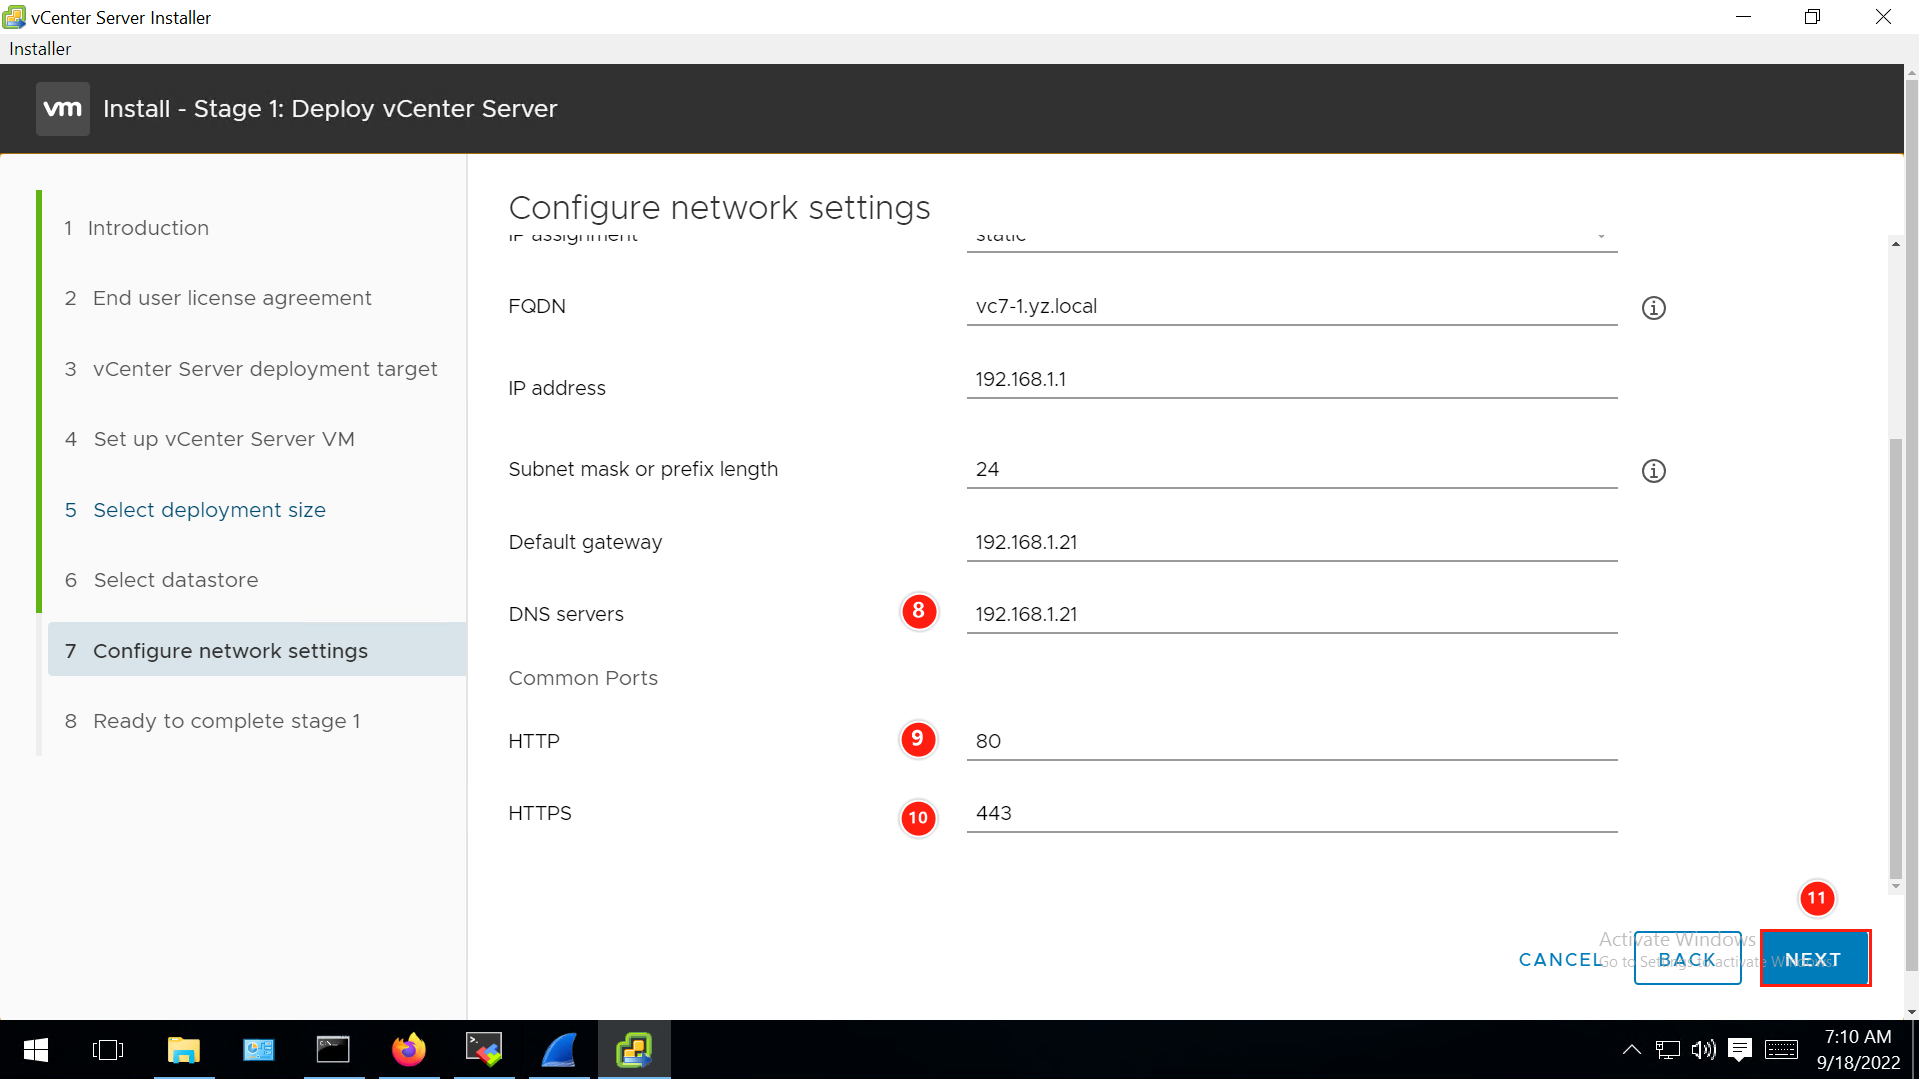The image size is (1919, 1079).
Task: Show hidden system tray icons
Action: pos(1631,1050)
